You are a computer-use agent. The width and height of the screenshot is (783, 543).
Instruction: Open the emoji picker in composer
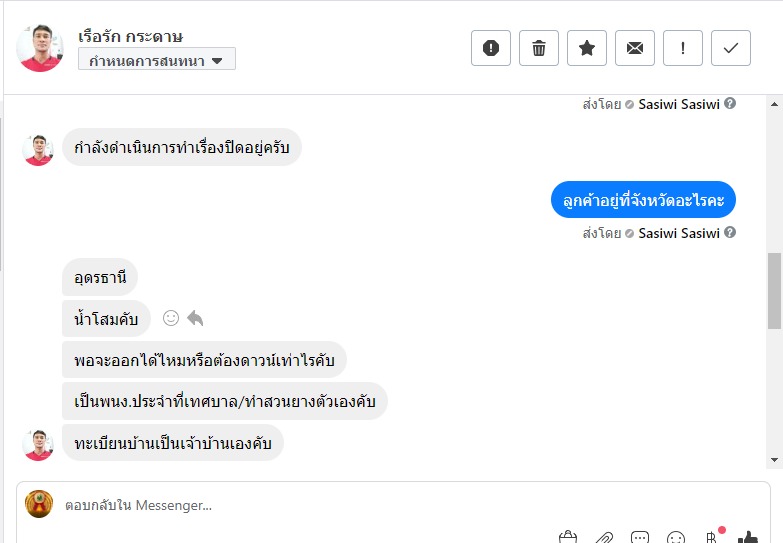click(x=676, y=537)
